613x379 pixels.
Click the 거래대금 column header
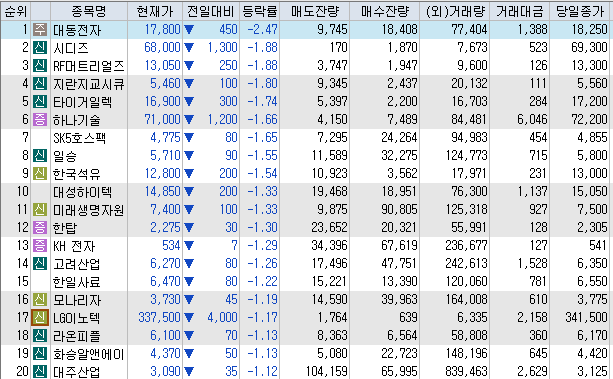point(520,12)
